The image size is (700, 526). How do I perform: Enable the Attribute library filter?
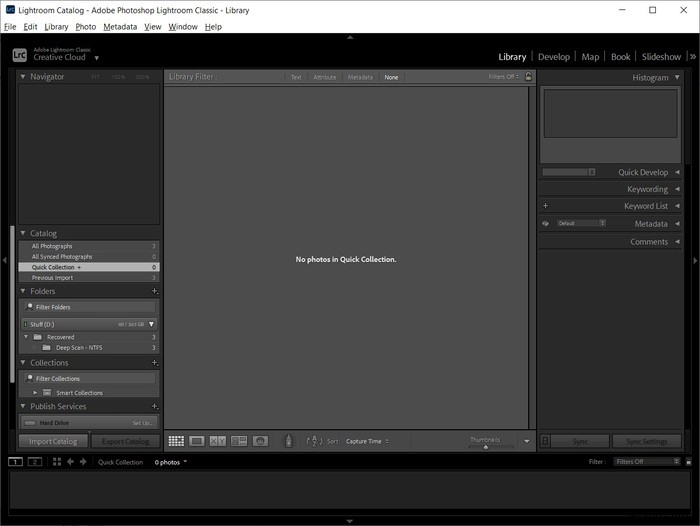pyautogui.click(x=325, y=77)
